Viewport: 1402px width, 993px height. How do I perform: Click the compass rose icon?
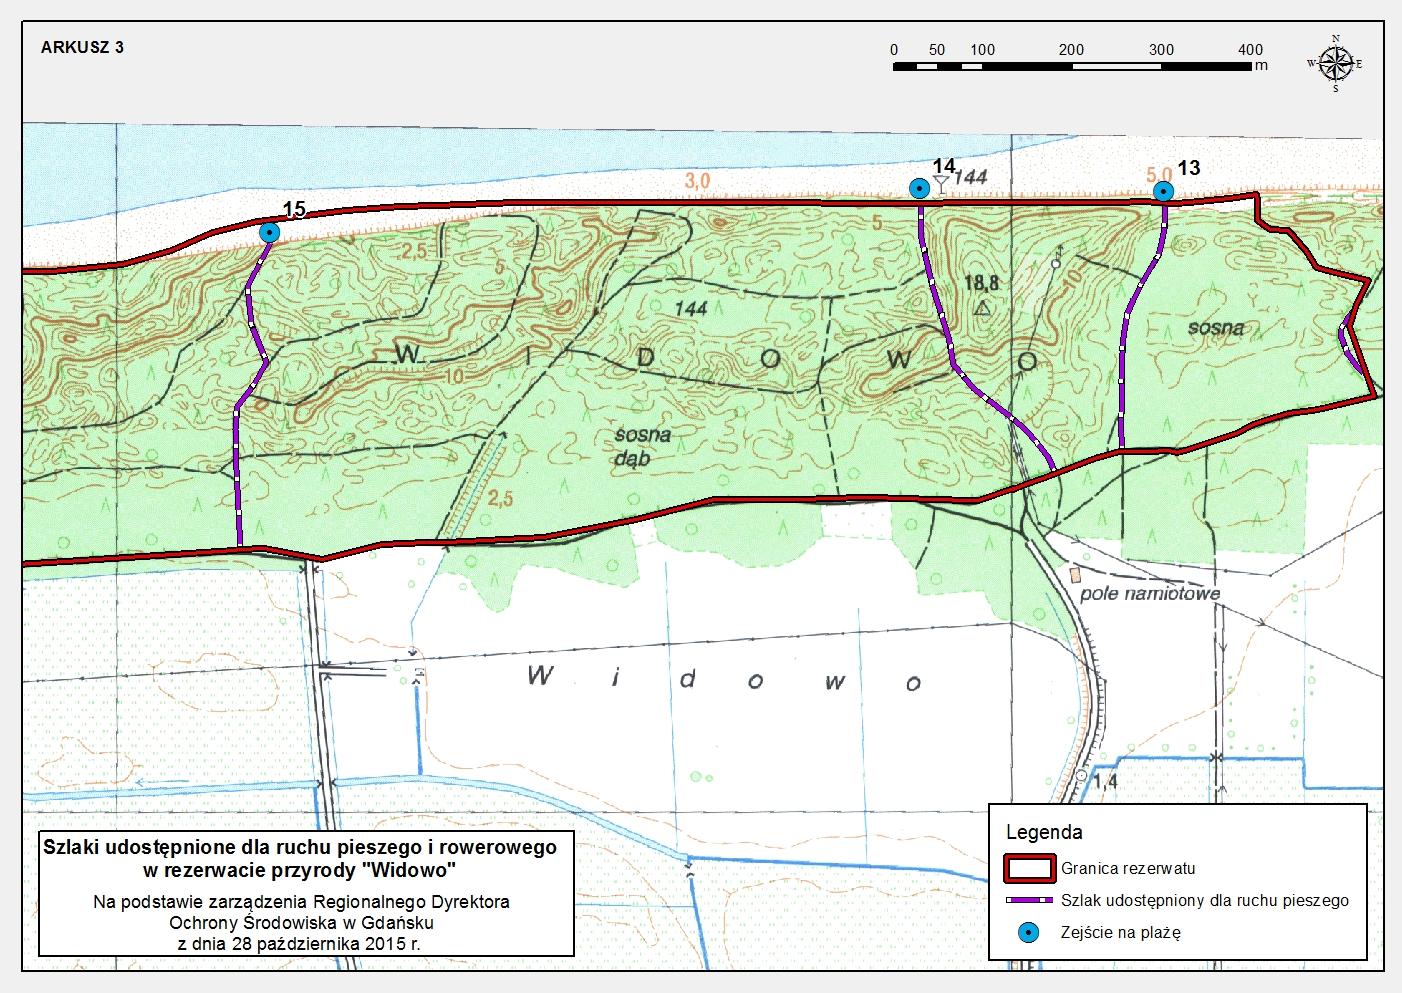[x=1335, y=63]
